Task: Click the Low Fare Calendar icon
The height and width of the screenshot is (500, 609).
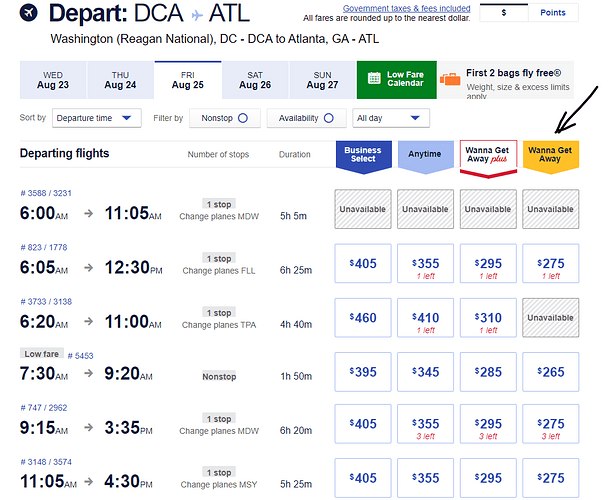Action: click(373, 79)
